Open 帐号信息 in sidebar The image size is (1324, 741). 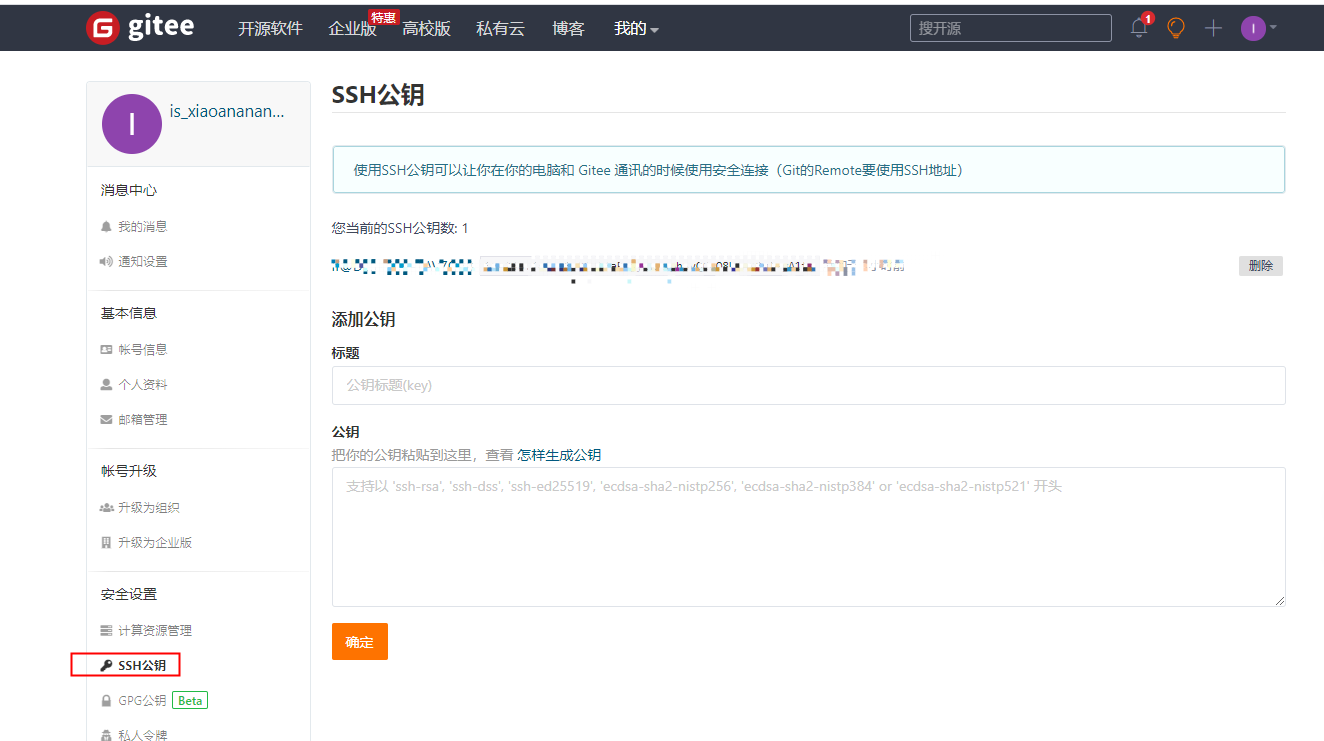coord(143,350)
